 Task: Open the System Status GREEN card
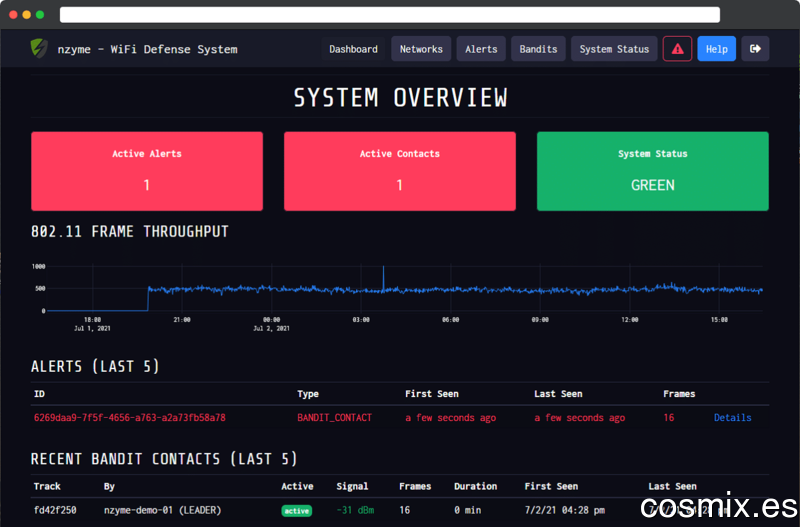[653, 171]
